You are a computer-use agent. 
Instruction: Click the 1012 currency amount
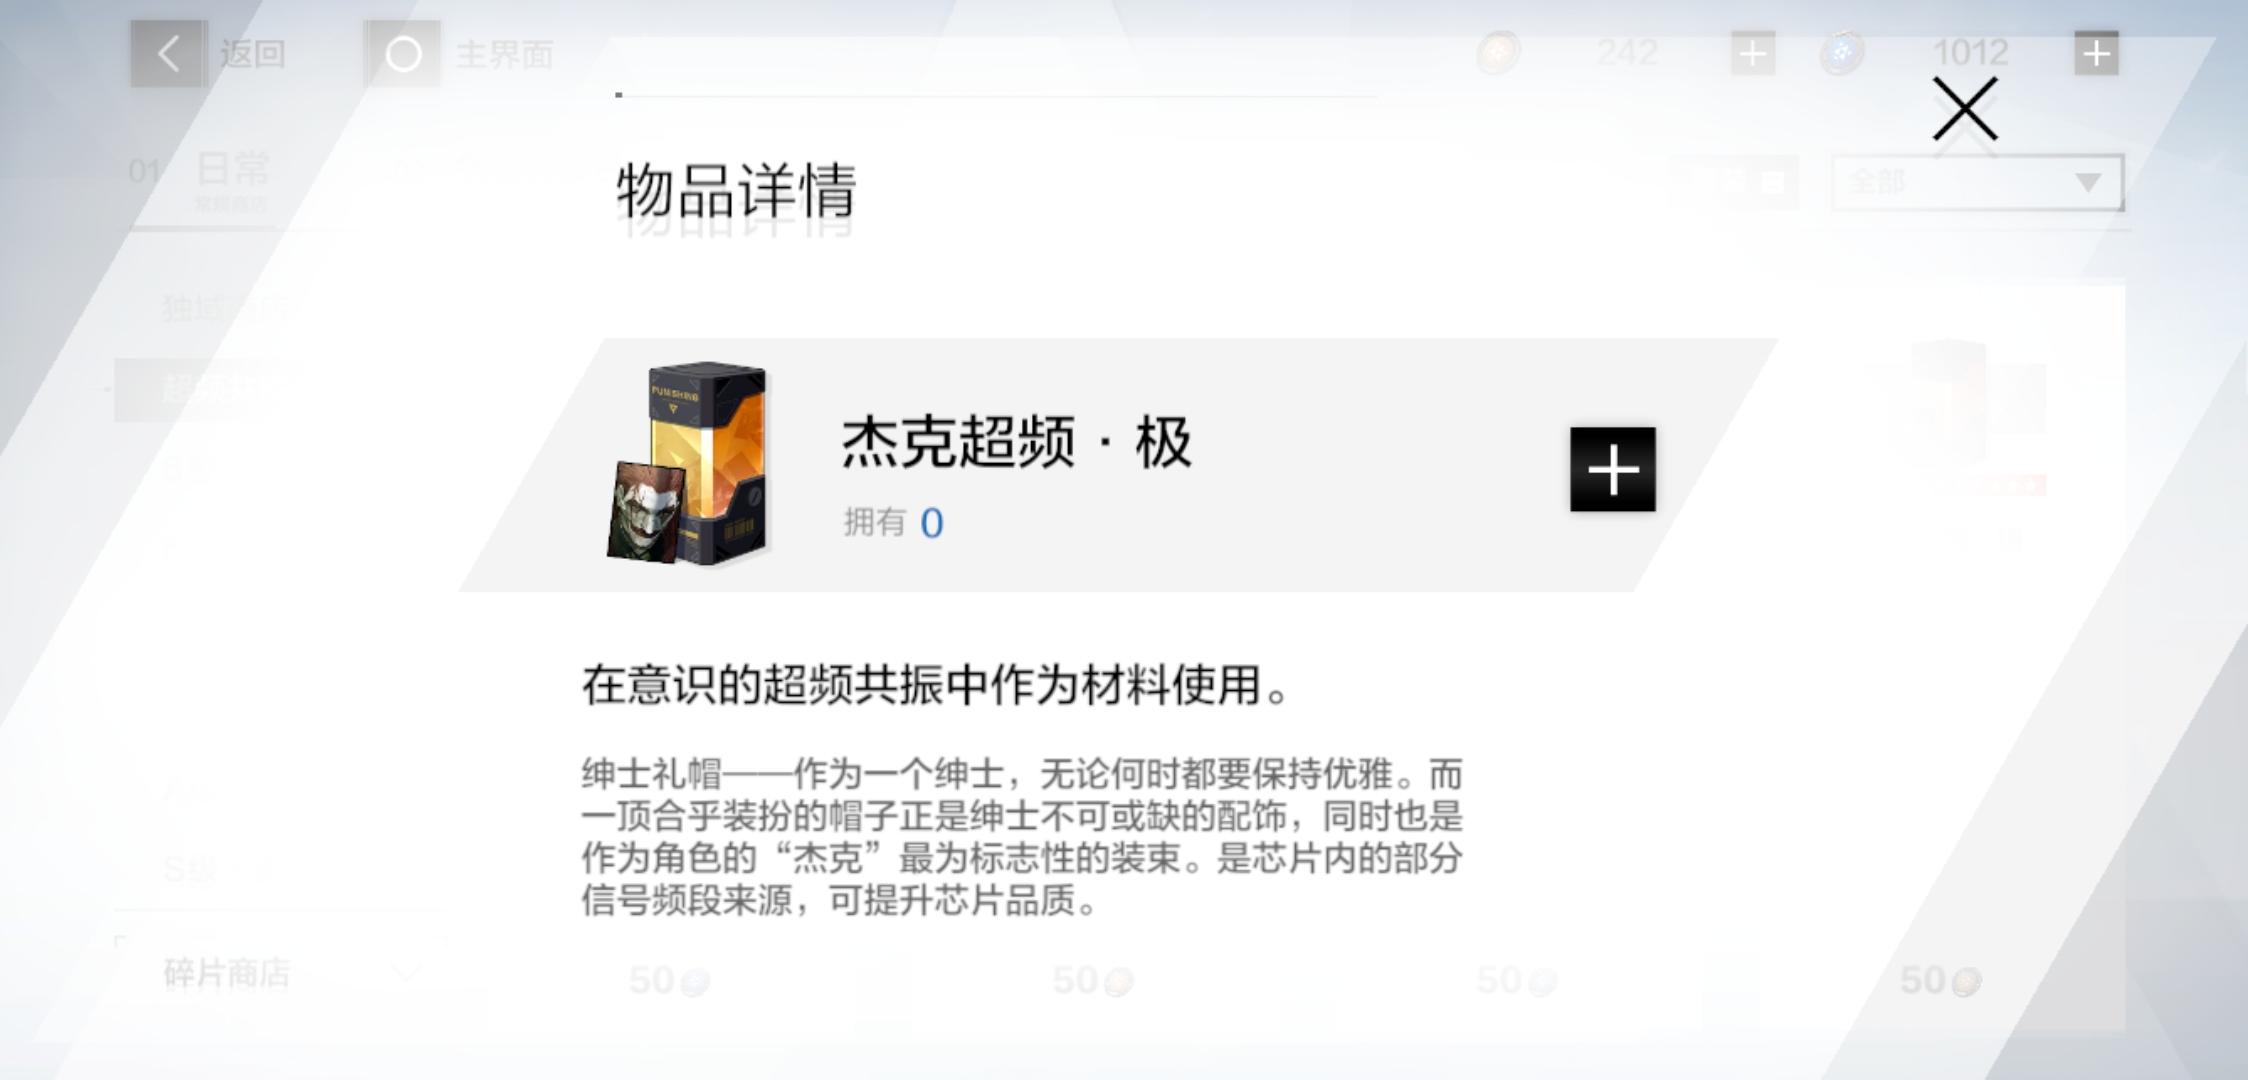(x=1970, y=53)
